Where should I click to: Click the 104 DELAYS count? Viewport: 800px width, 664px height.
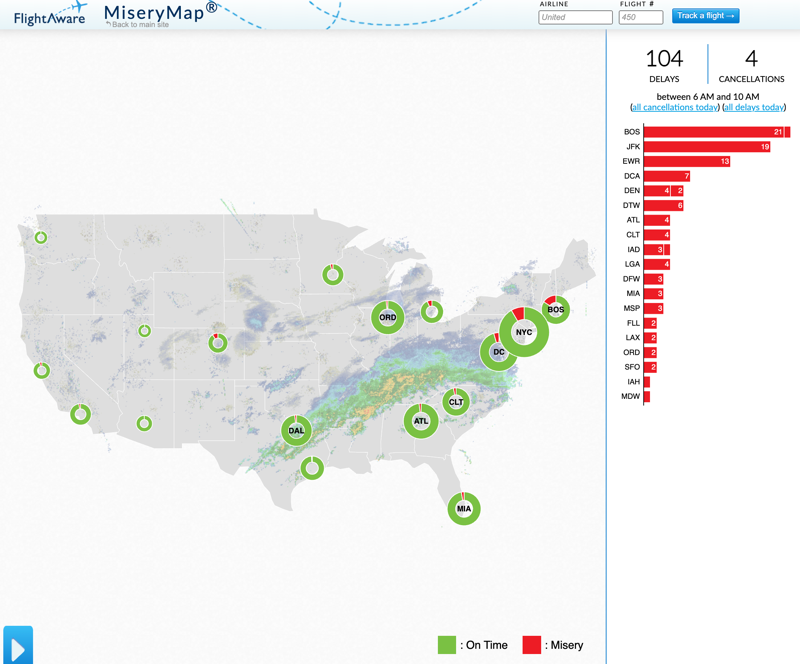[664, 65]
